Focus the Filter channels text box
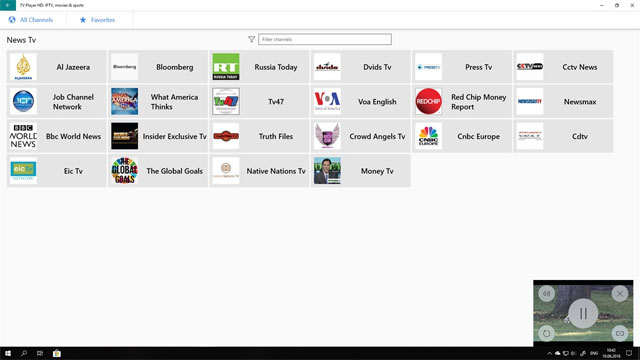This screenshot has height=360, width=640. point(324,39)
